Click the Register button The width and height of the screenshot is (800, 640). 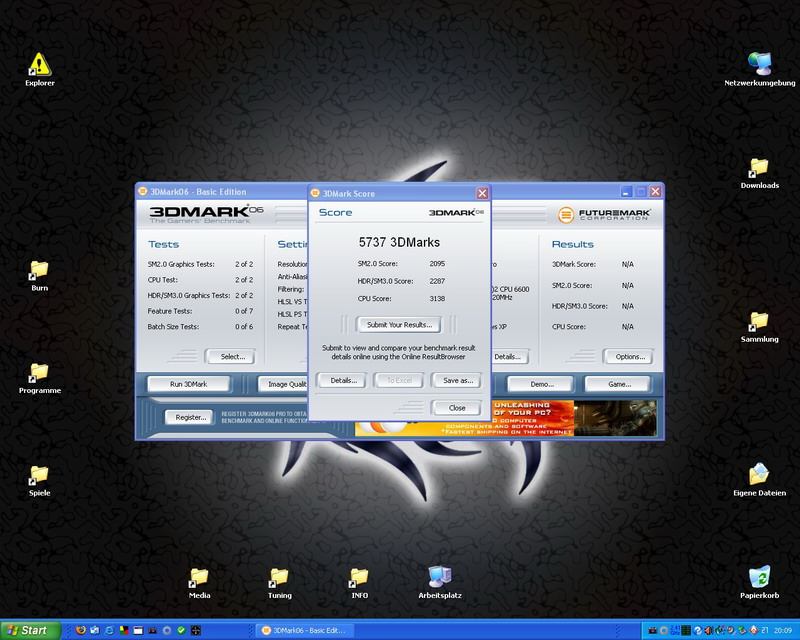click(x=190, y=417)
